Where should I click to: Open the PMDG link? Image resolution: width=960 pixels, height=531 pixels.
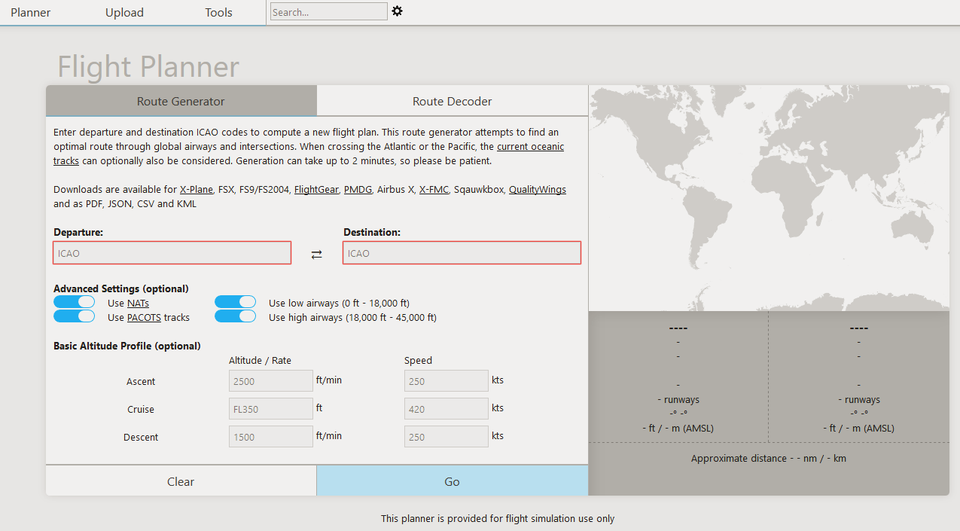357,189
